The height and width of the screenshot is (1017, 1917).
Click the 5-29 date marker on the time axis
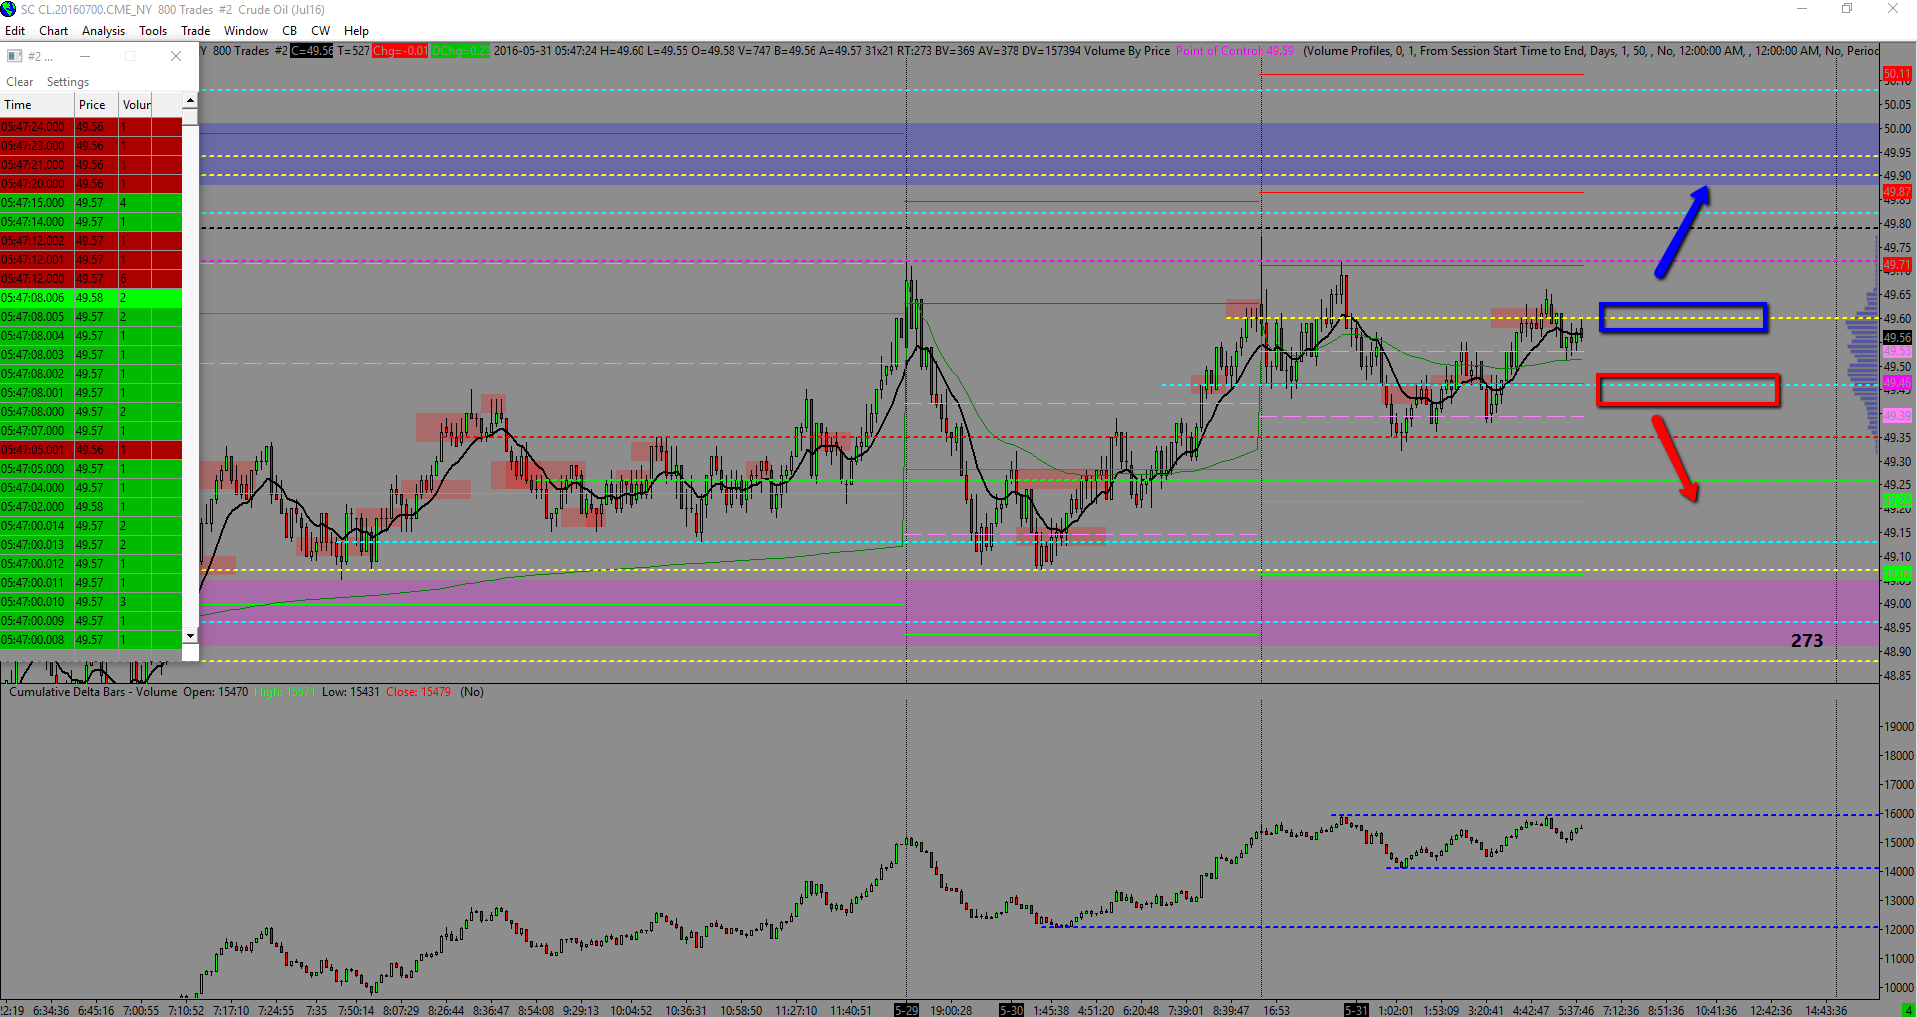pos(906,1010)
